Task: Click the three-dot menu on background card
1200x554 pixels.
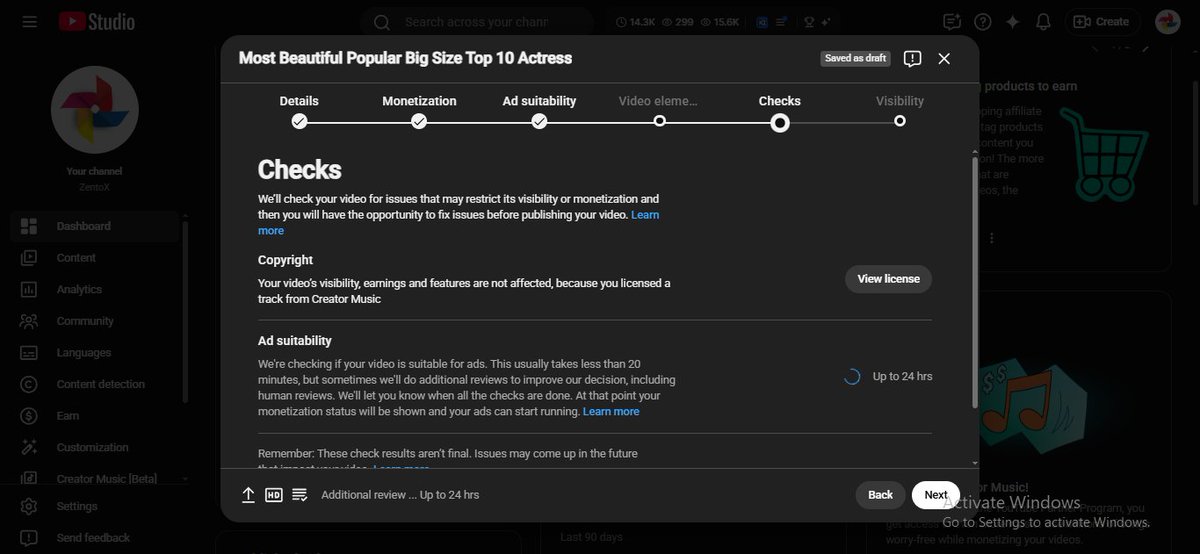Action: pos(992,238)
